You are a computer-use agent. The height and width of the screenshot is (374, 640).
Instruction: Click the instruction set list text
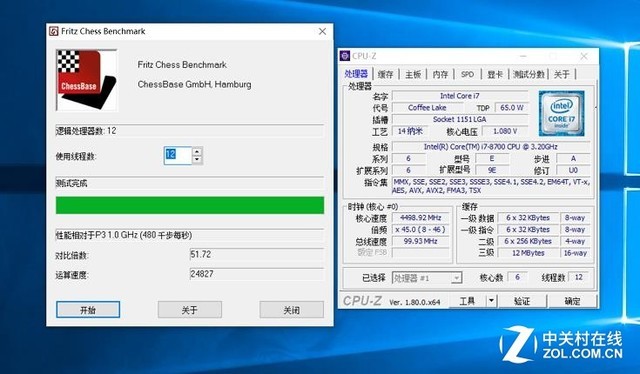coord(491,186)
